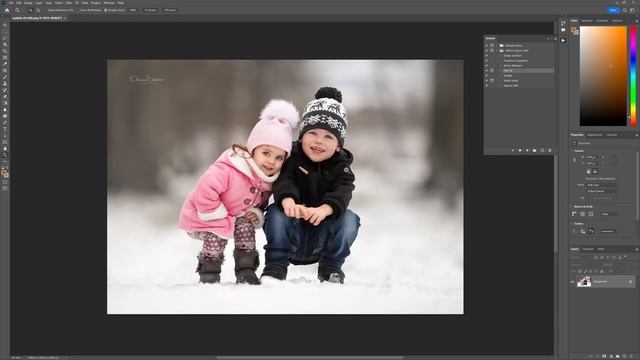Select the Eraser tool
Viewport: 640px width, 360px height.
coord(5,97)
